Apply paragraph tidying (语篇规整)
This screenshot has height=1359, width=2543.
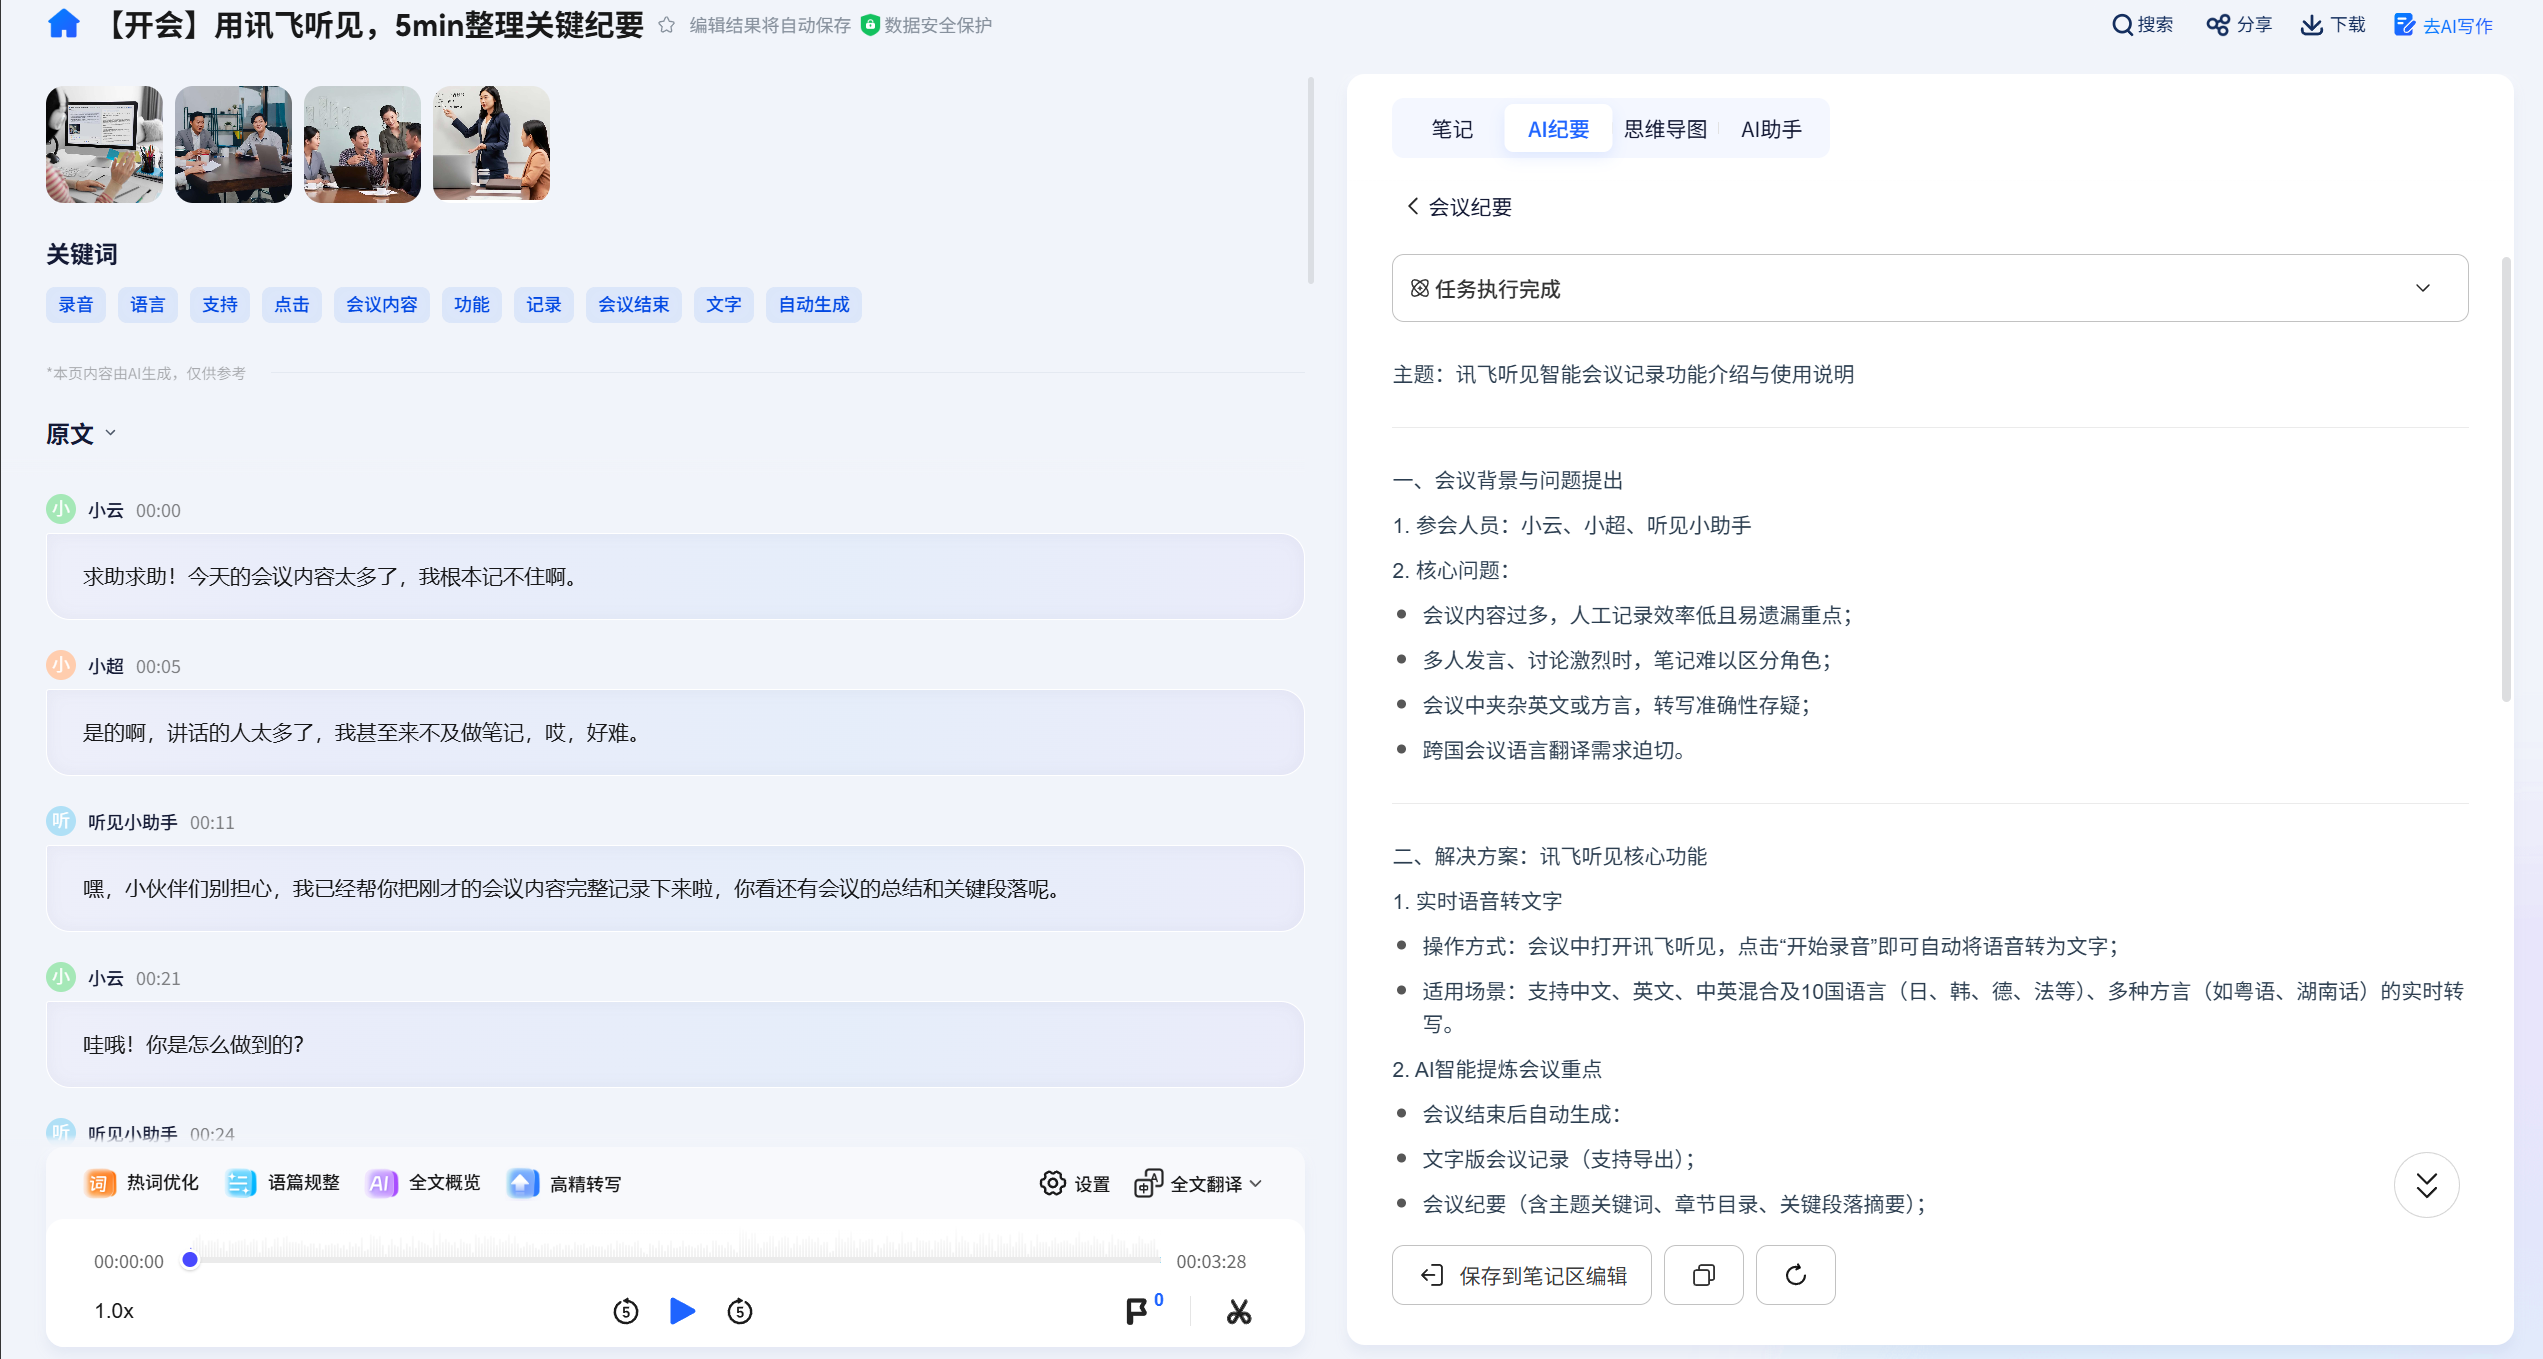coord(283,1183)
